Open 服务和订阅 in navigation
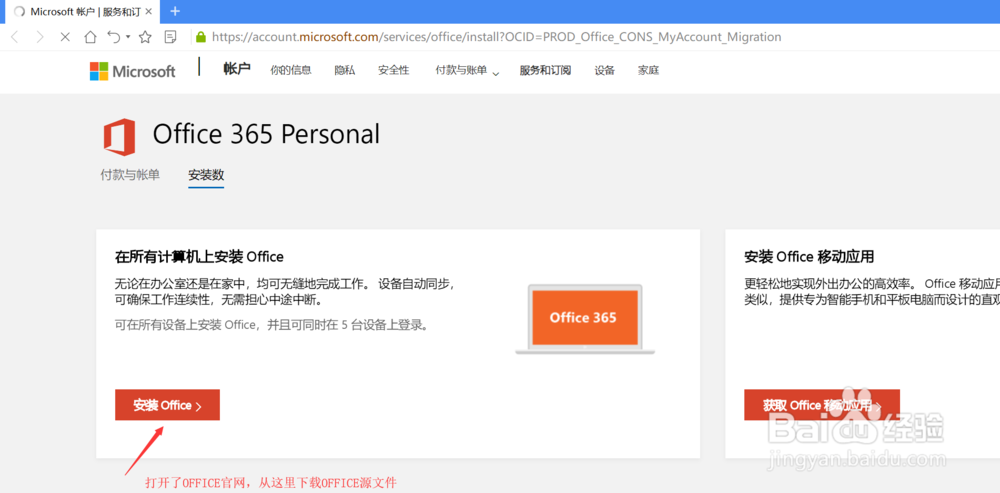 (x=545, y=70)
